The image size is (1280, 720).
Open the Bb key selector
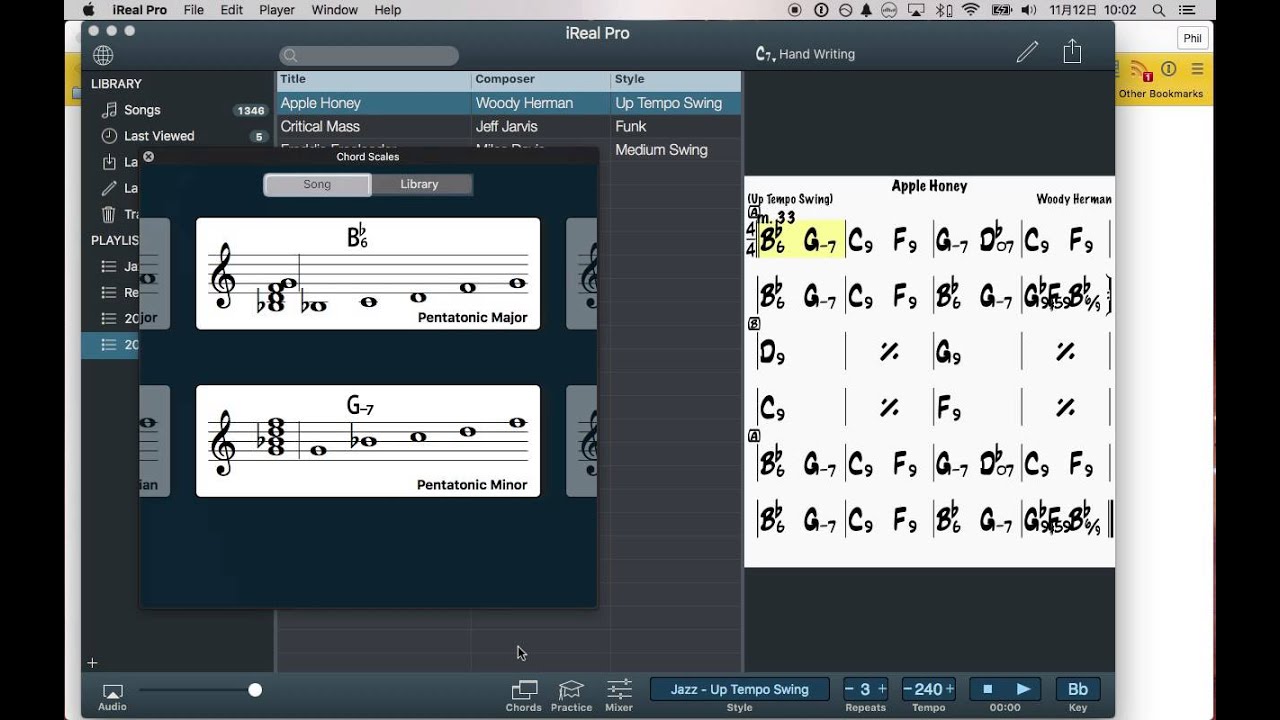[1078, 689]
